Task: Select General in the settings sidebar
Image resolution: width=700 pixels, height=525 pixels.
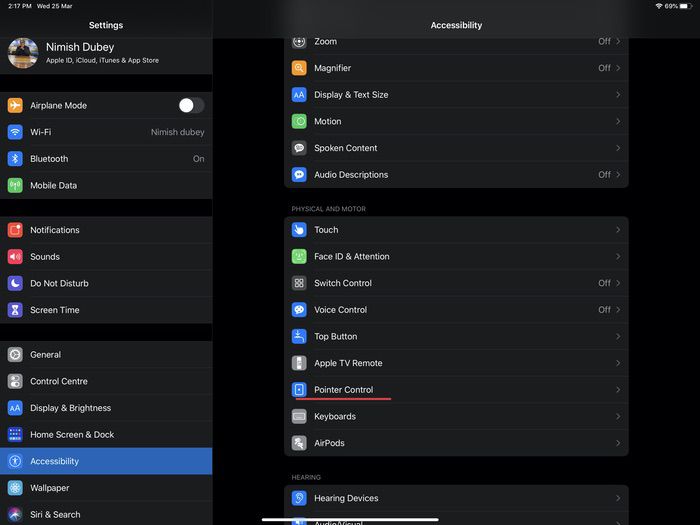Action: [106, 354]
